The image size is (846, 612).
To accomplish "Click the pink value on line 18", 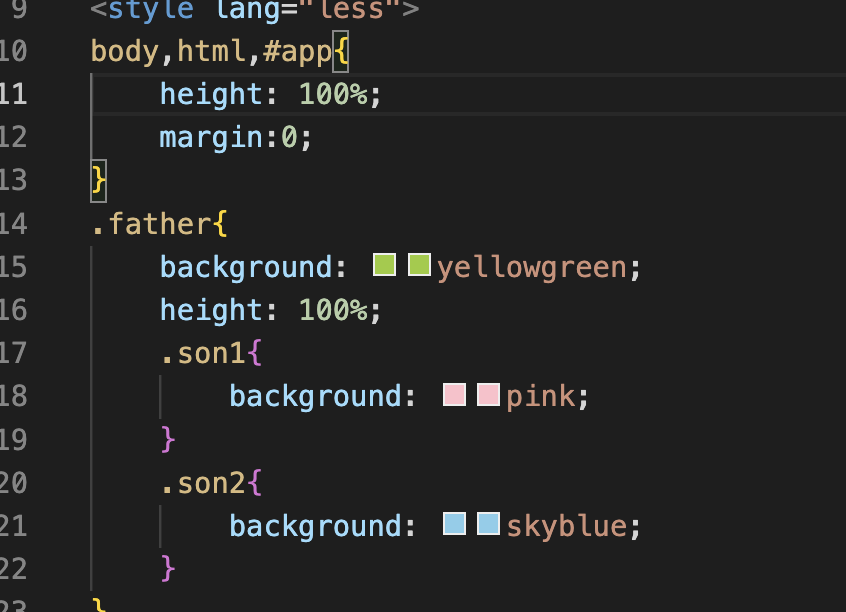I will coord(541,397).
